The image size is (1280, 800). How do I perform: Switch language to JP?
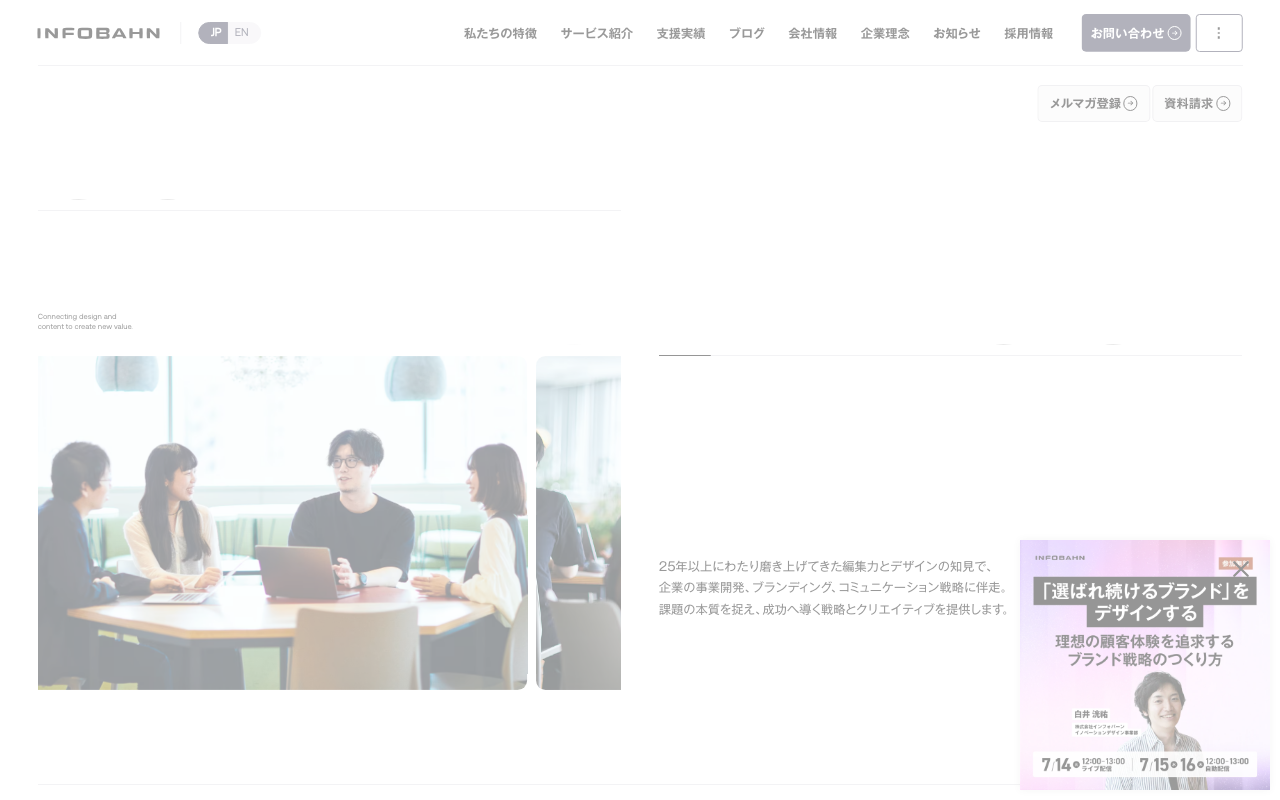214,33
